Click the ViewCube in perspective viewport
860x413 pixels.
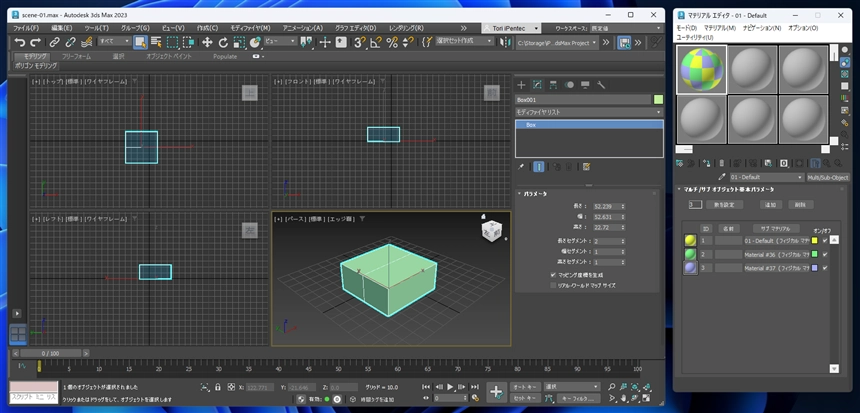click(x=490, y=231)
